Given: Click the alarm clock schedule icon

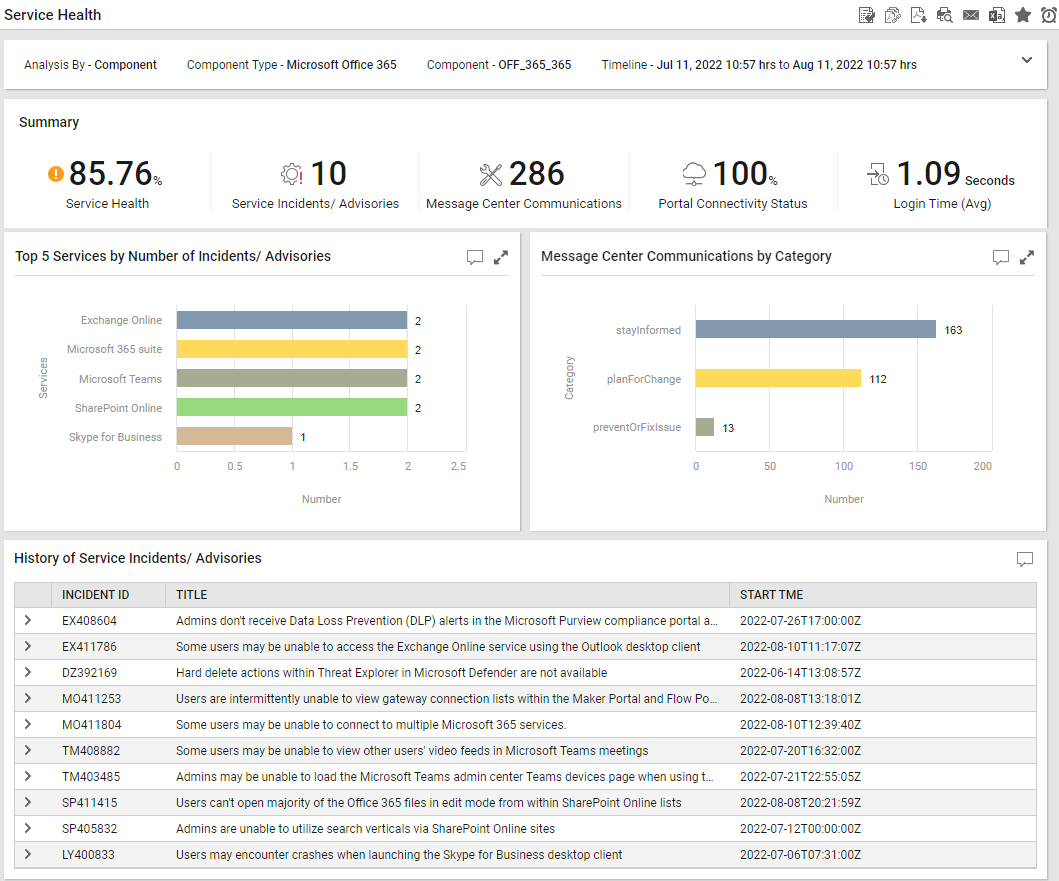Looking at the screenshot, I should pyautogui.click(x=1049, y=15).
